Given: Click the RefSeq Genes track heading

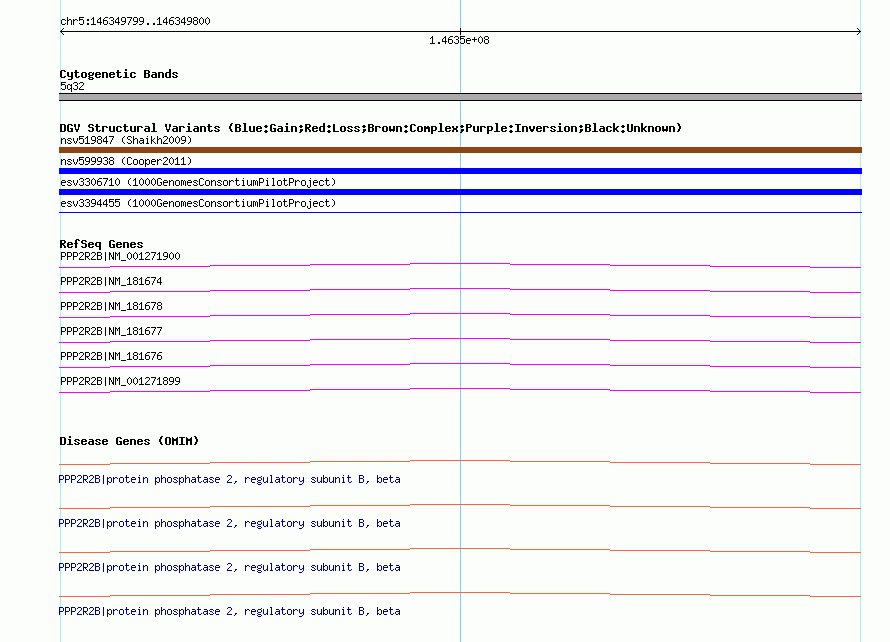Looking at the screenshot, I should coord(101,244).
